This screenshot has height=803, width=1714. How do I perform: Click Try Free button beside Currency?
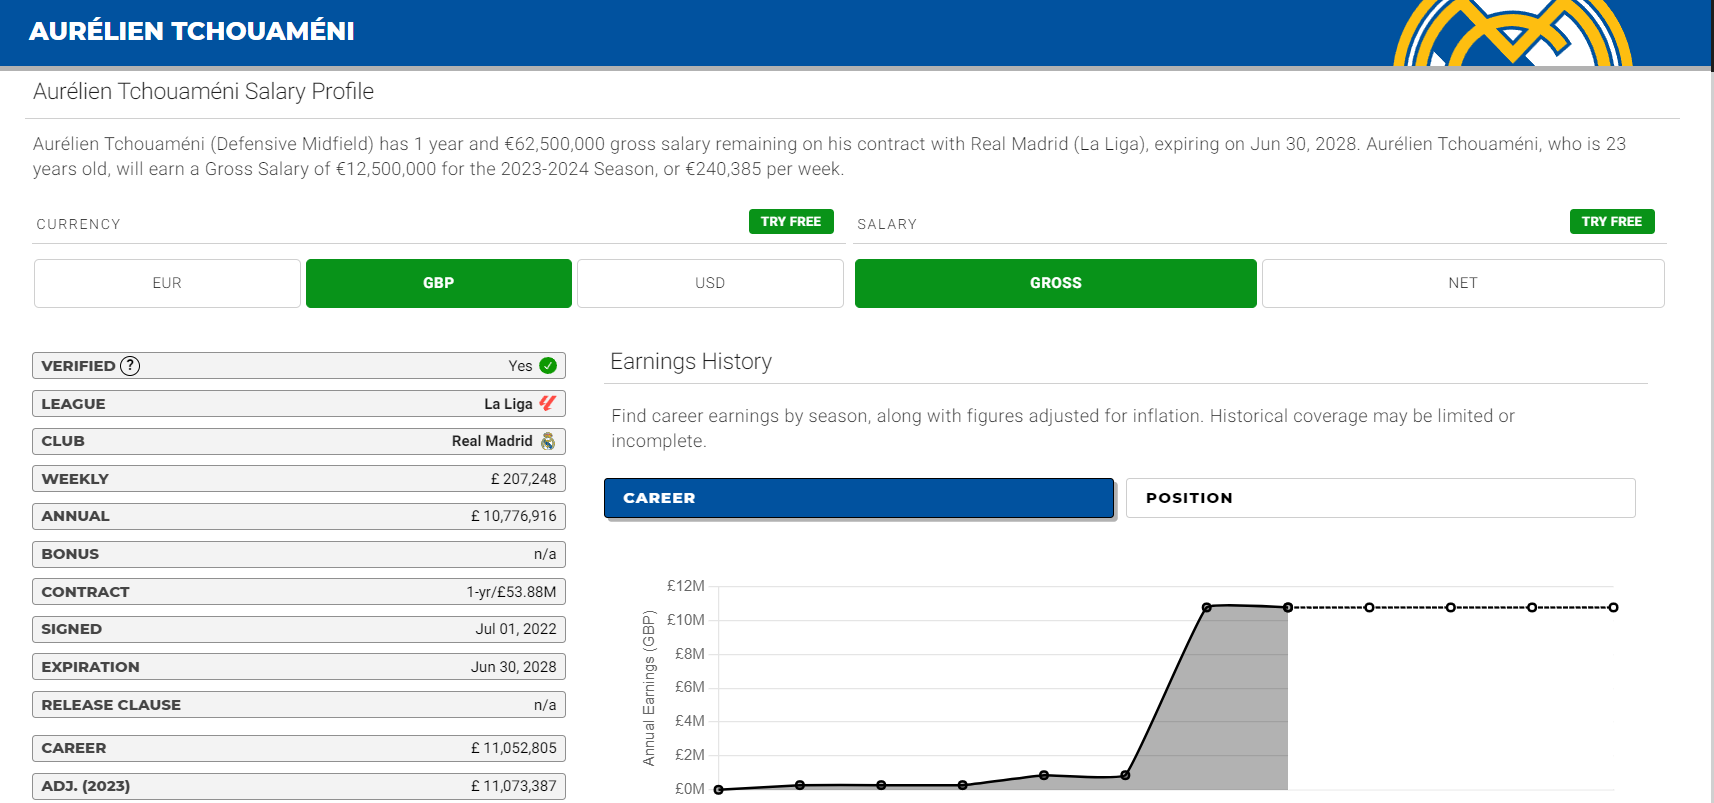click(791, 222)
